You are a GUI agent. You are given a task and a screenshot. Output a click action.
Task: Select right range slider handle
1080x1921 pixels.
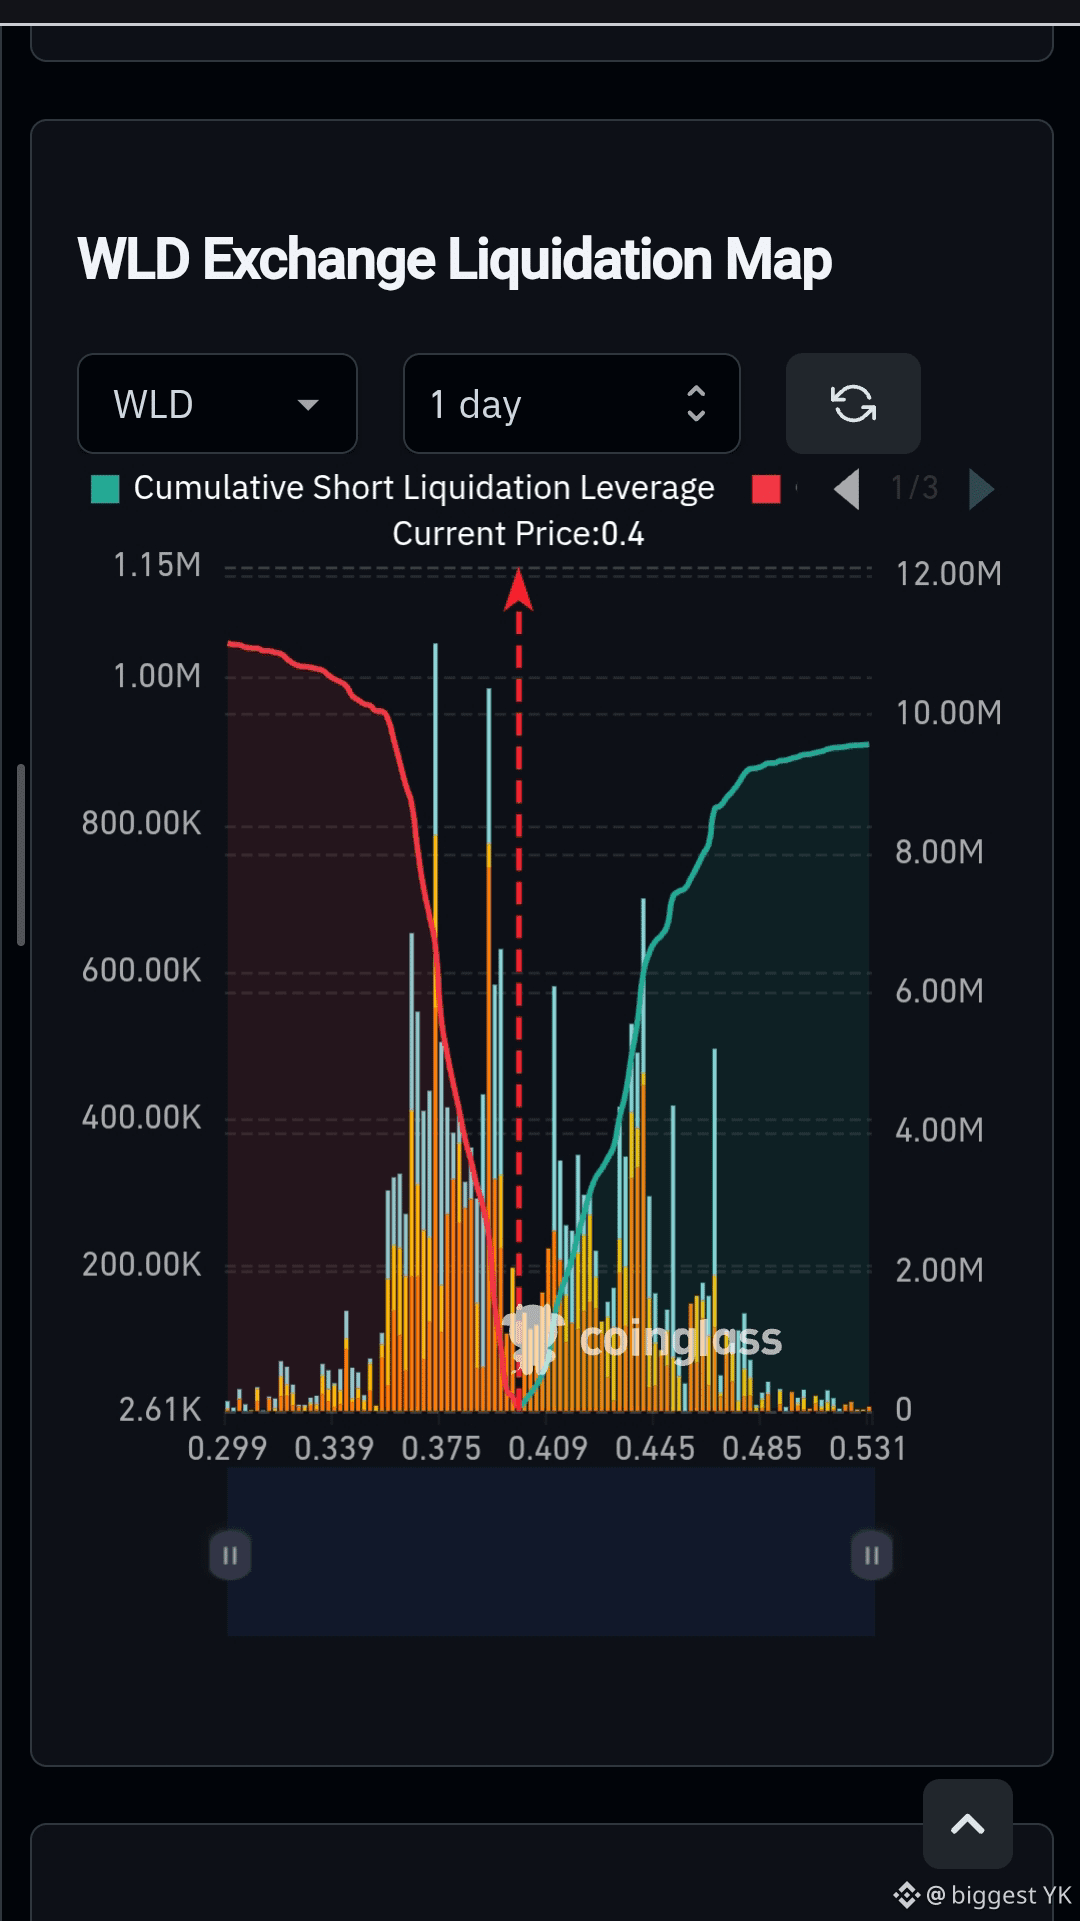[x=872, y=1555]
